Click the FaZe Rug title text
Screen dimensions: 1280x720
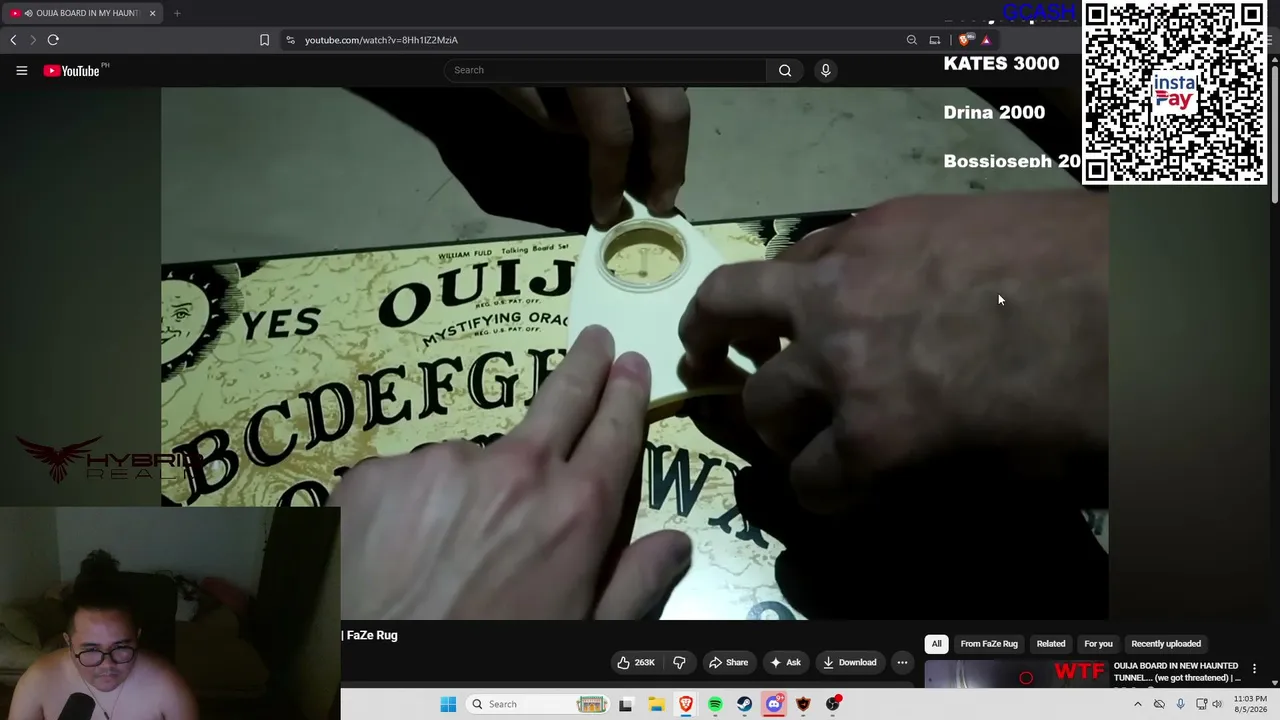372,635
